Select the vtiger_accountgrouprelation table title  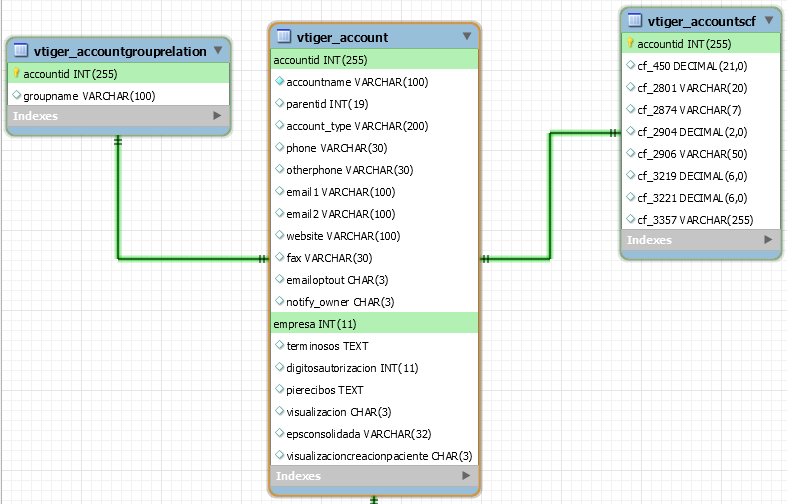120,51
